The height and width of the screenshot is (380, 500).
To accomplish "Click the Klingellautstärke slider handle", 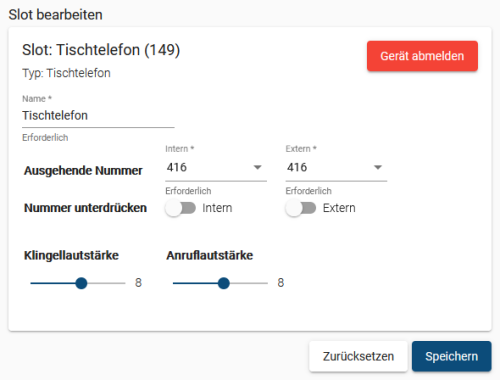I will point(81,283).
